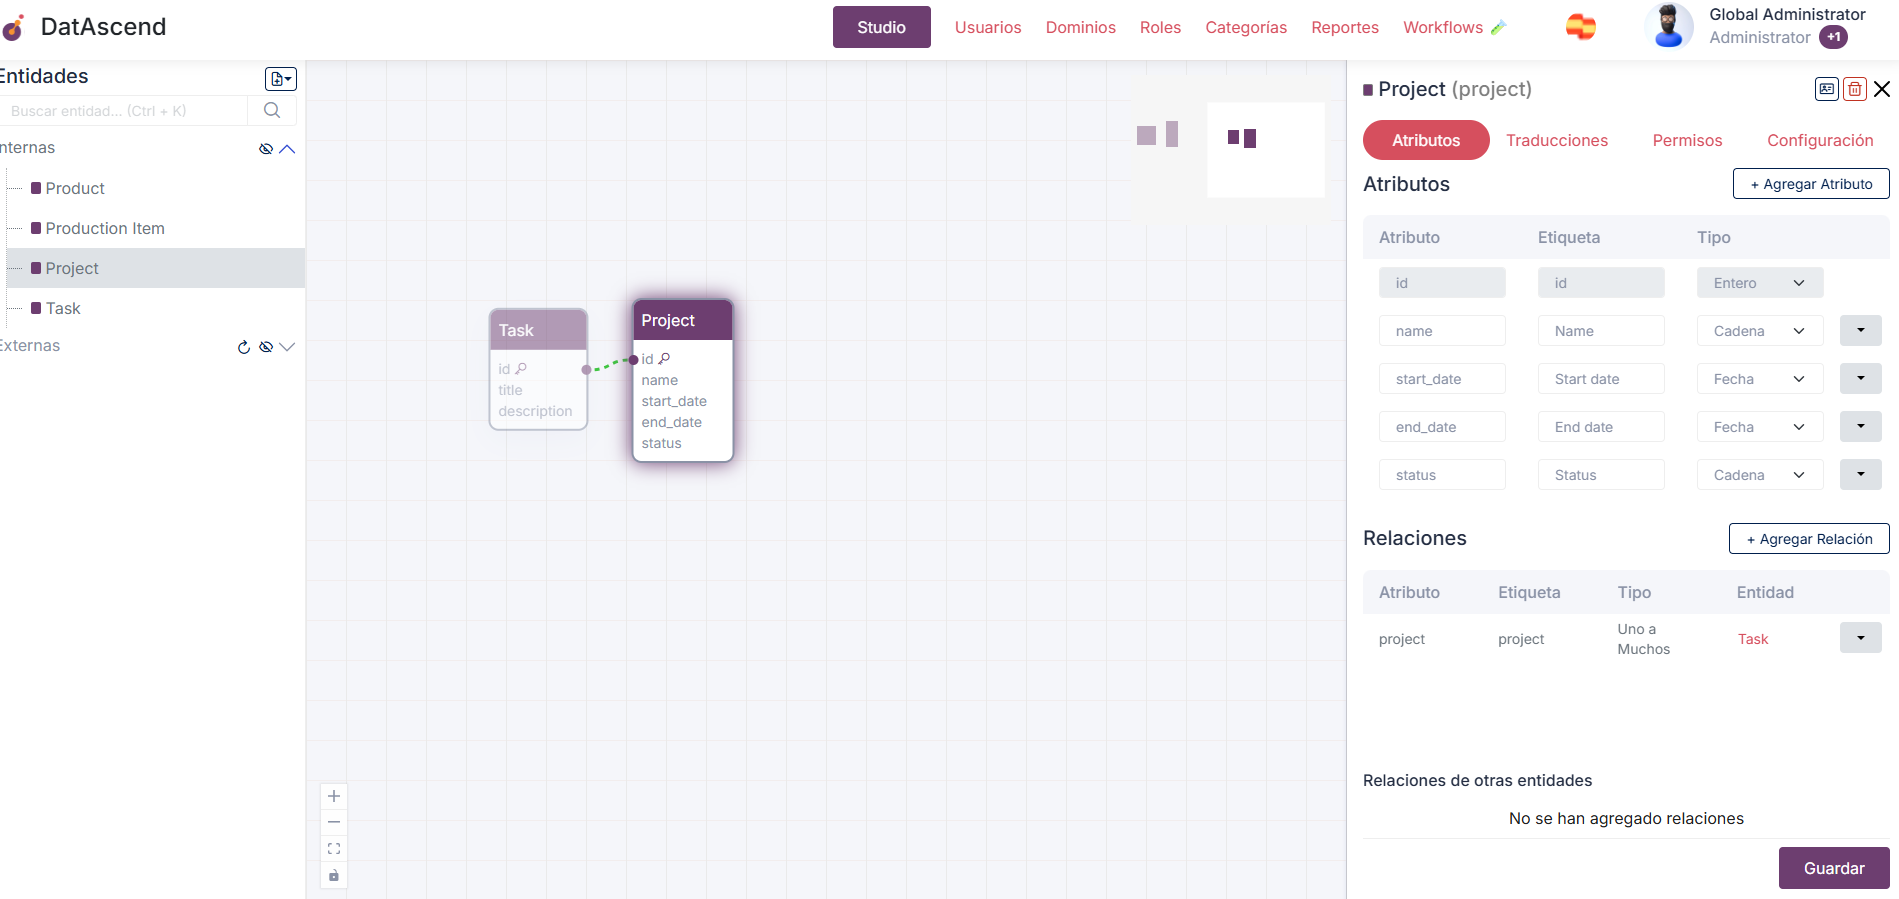The image size is (1899, 899).
Task: Click the search magnifier icon in entity search
Action: click(272, 110)
